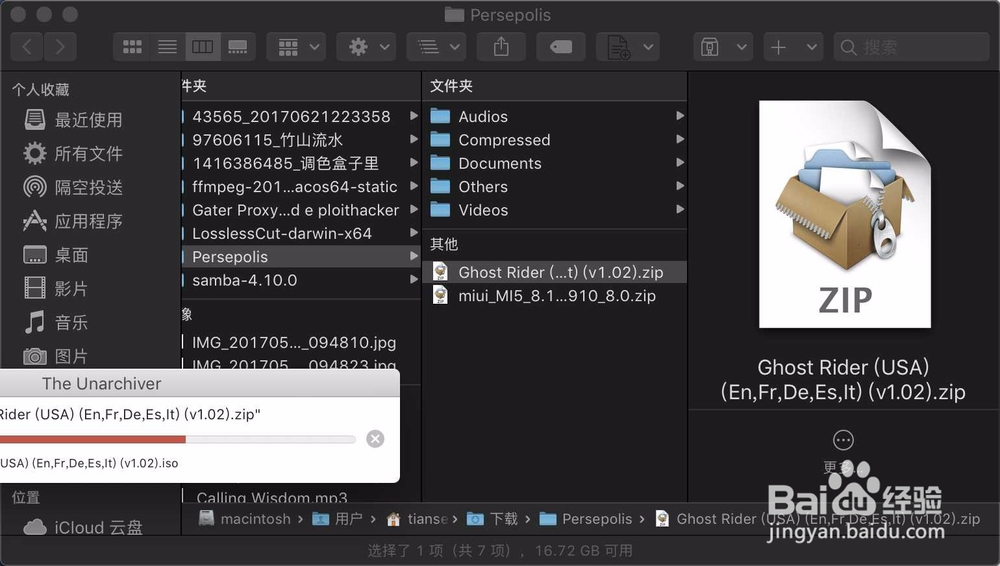Open the gear action menu

pyautogui.click(x=367, y=47)
